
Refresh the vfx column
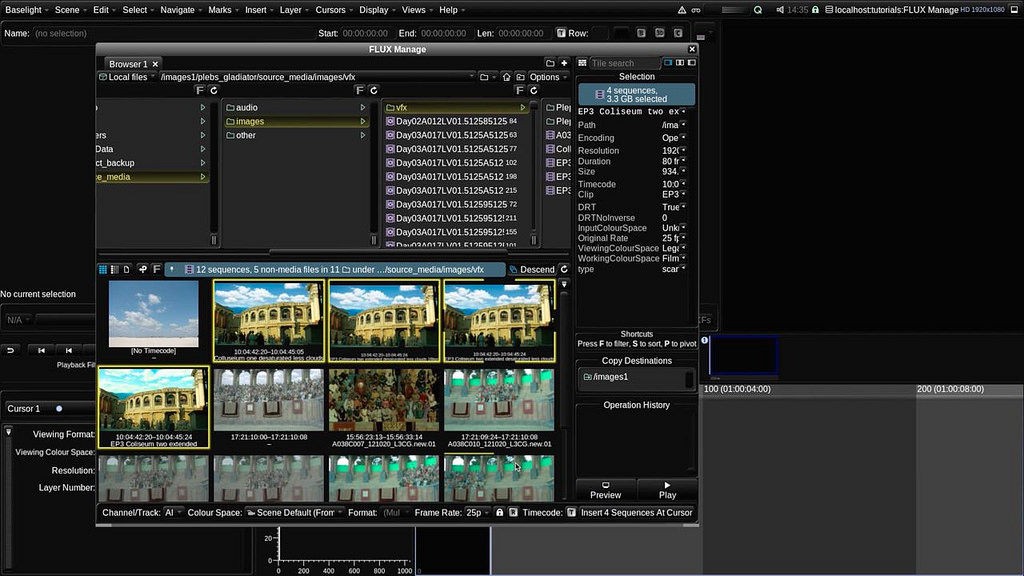[x=534, y=90]
